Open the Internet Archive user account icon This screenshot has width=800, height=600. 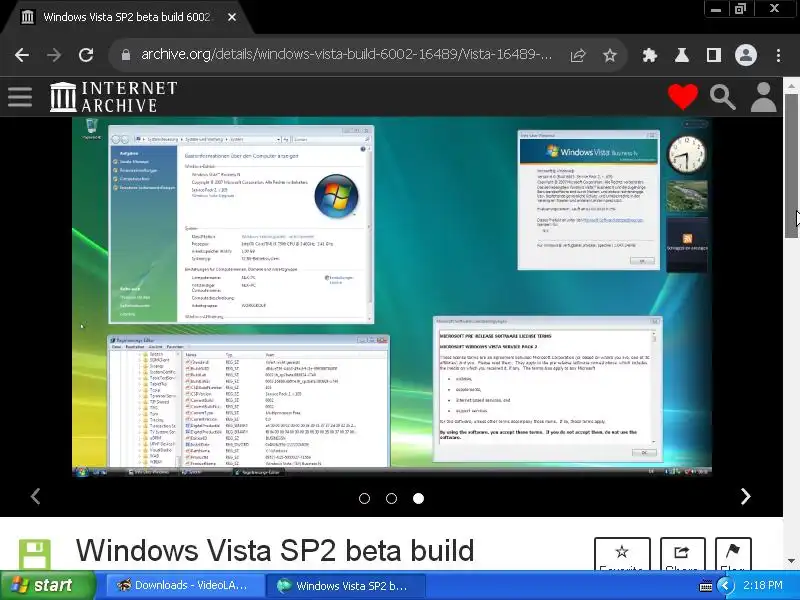click(x=763, y=97)
